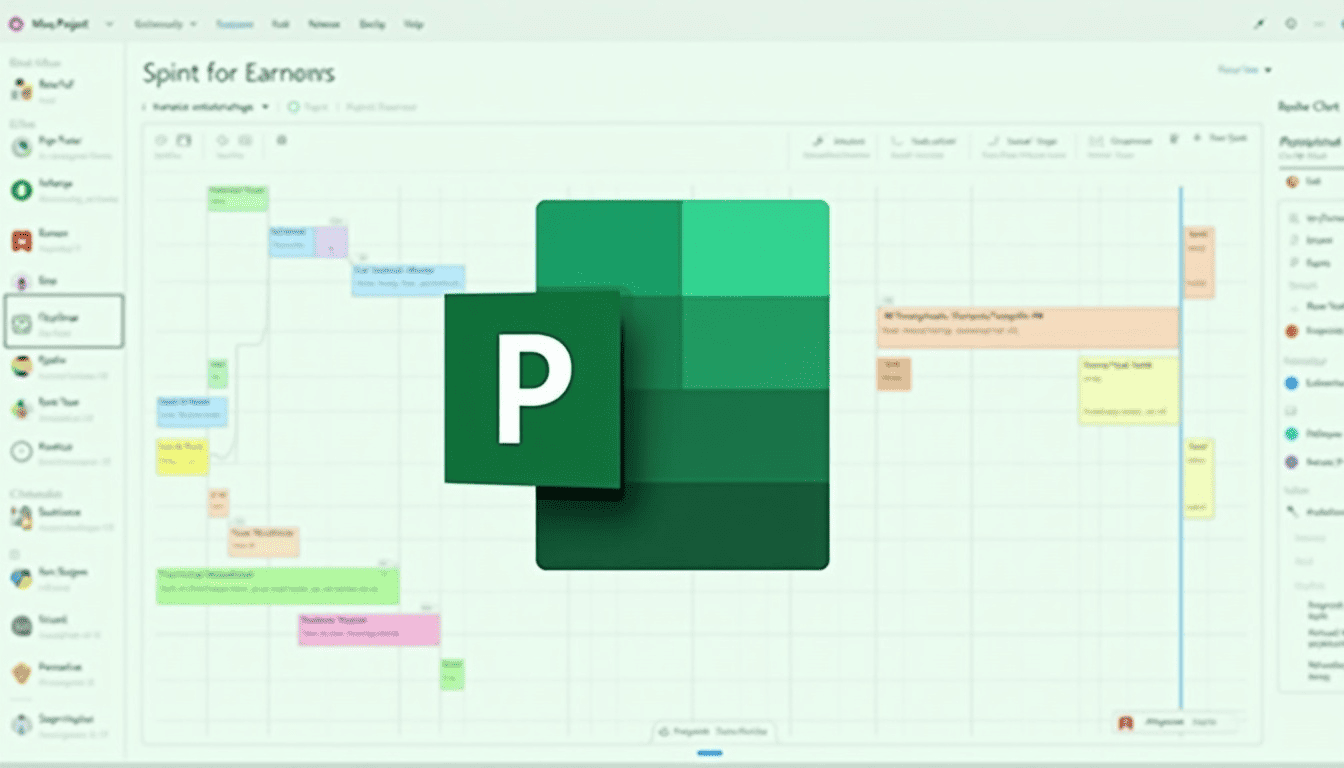Click the pink app logo in the header
Viewport: 1344px width, 768px height.
16,23
